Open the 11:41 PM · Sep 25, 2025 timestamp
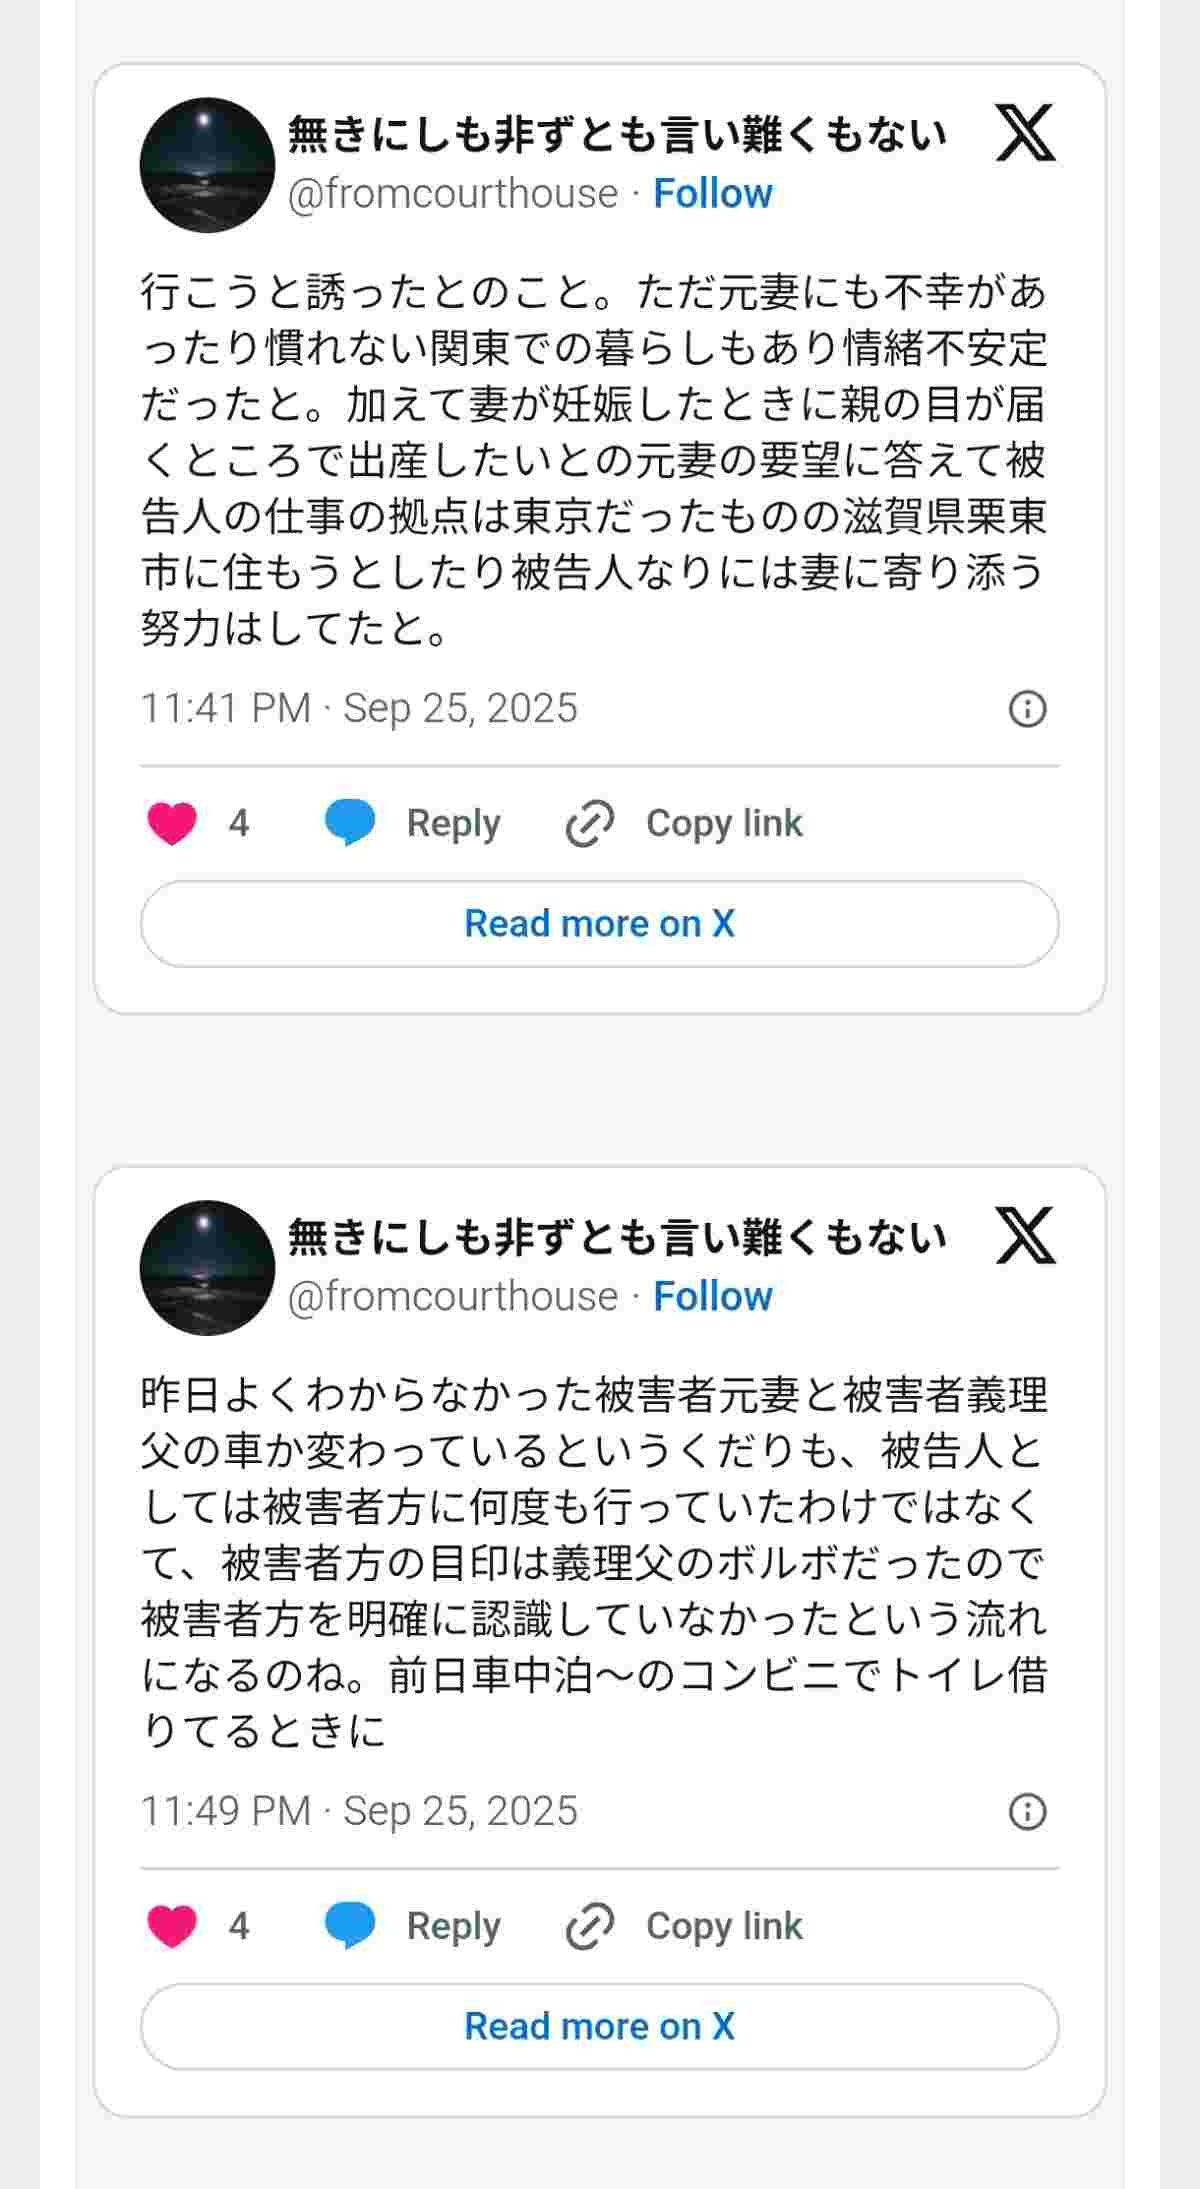Image resolution: width=1200 pixels, height=2189 pixels. pos(359,709)
